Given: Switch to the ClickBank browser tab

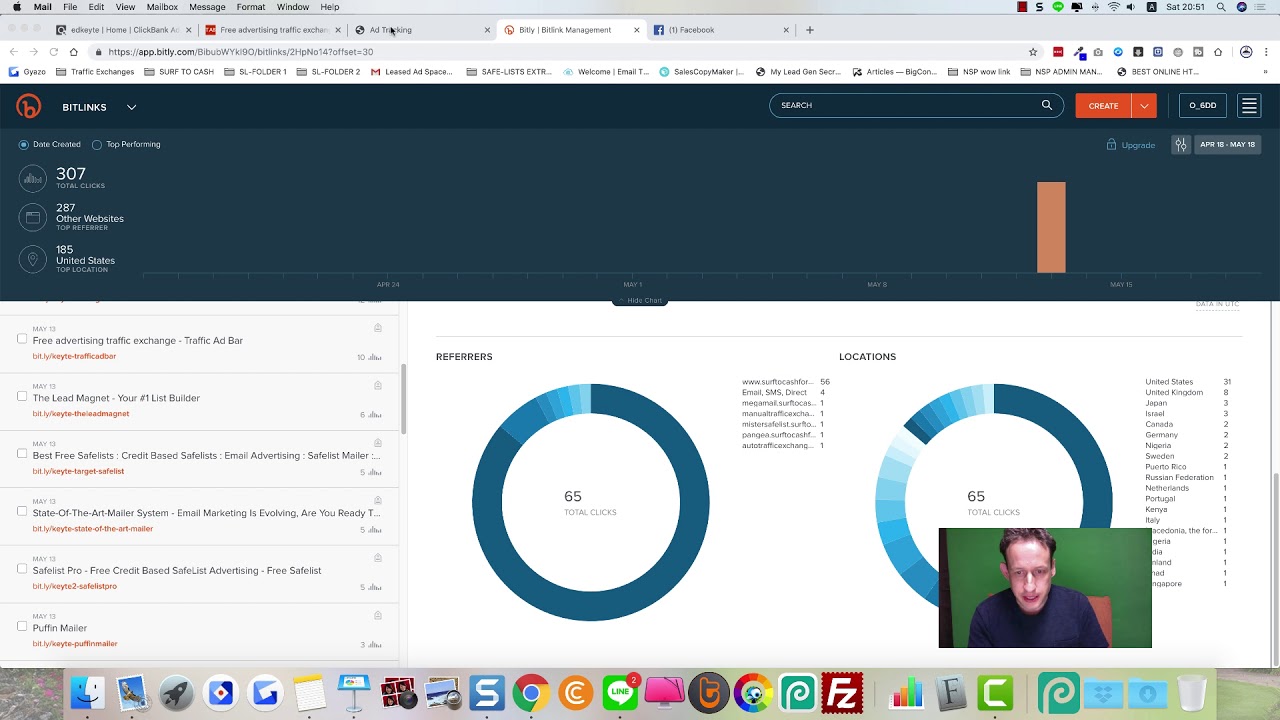Looking at the screenshot, I should point(123,30).
